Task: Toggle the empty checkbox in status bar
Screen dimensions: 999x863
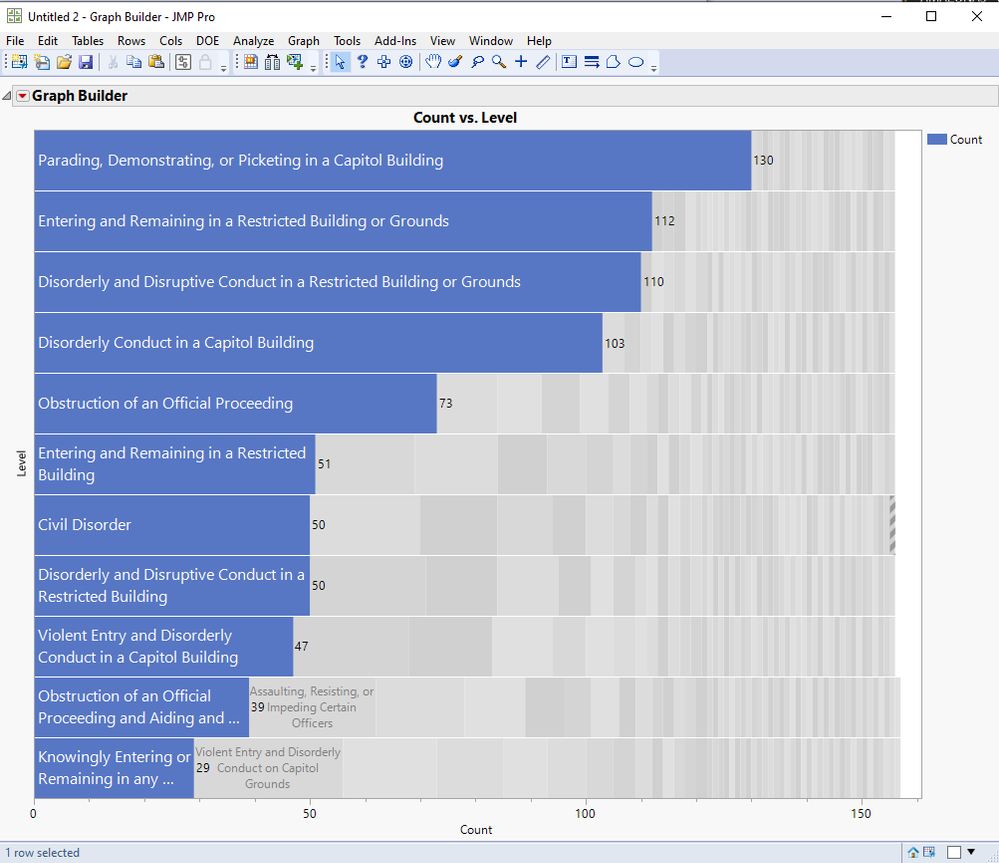Action: click(x=954, y=852)
